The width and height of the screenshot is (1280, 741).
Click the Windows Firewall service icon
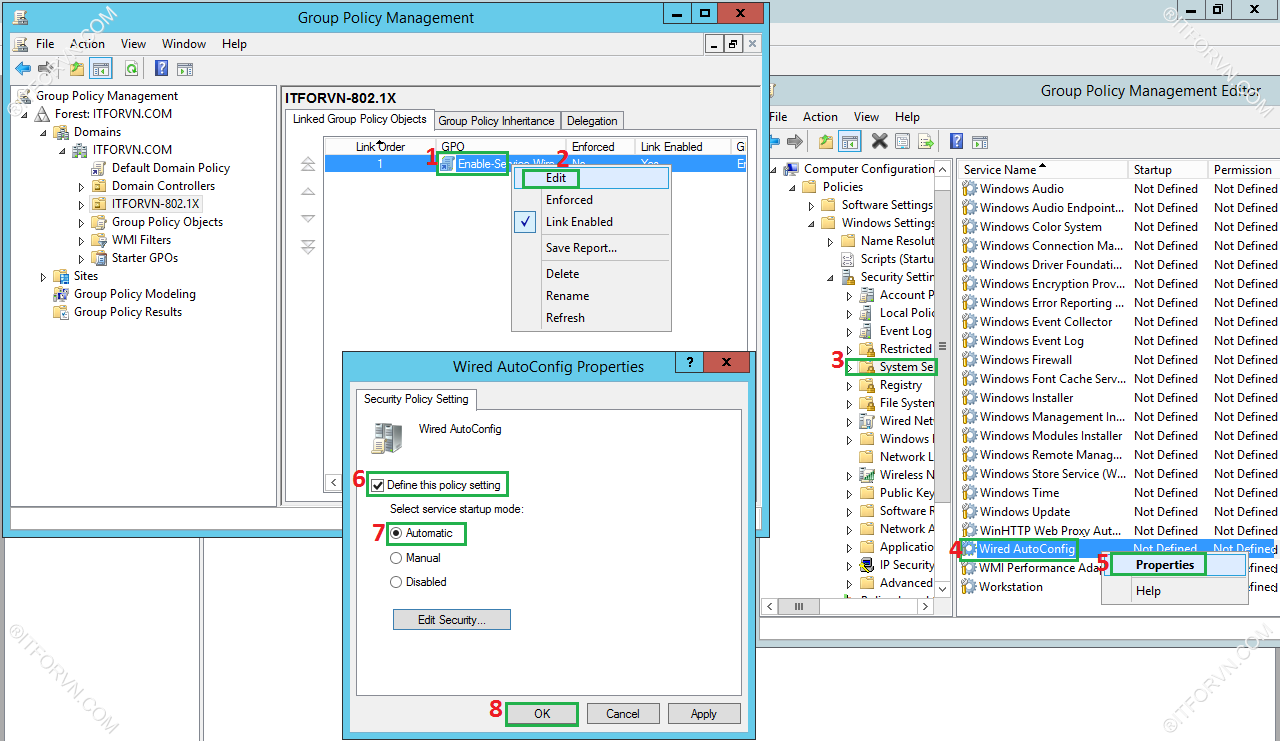pos(969,360)
